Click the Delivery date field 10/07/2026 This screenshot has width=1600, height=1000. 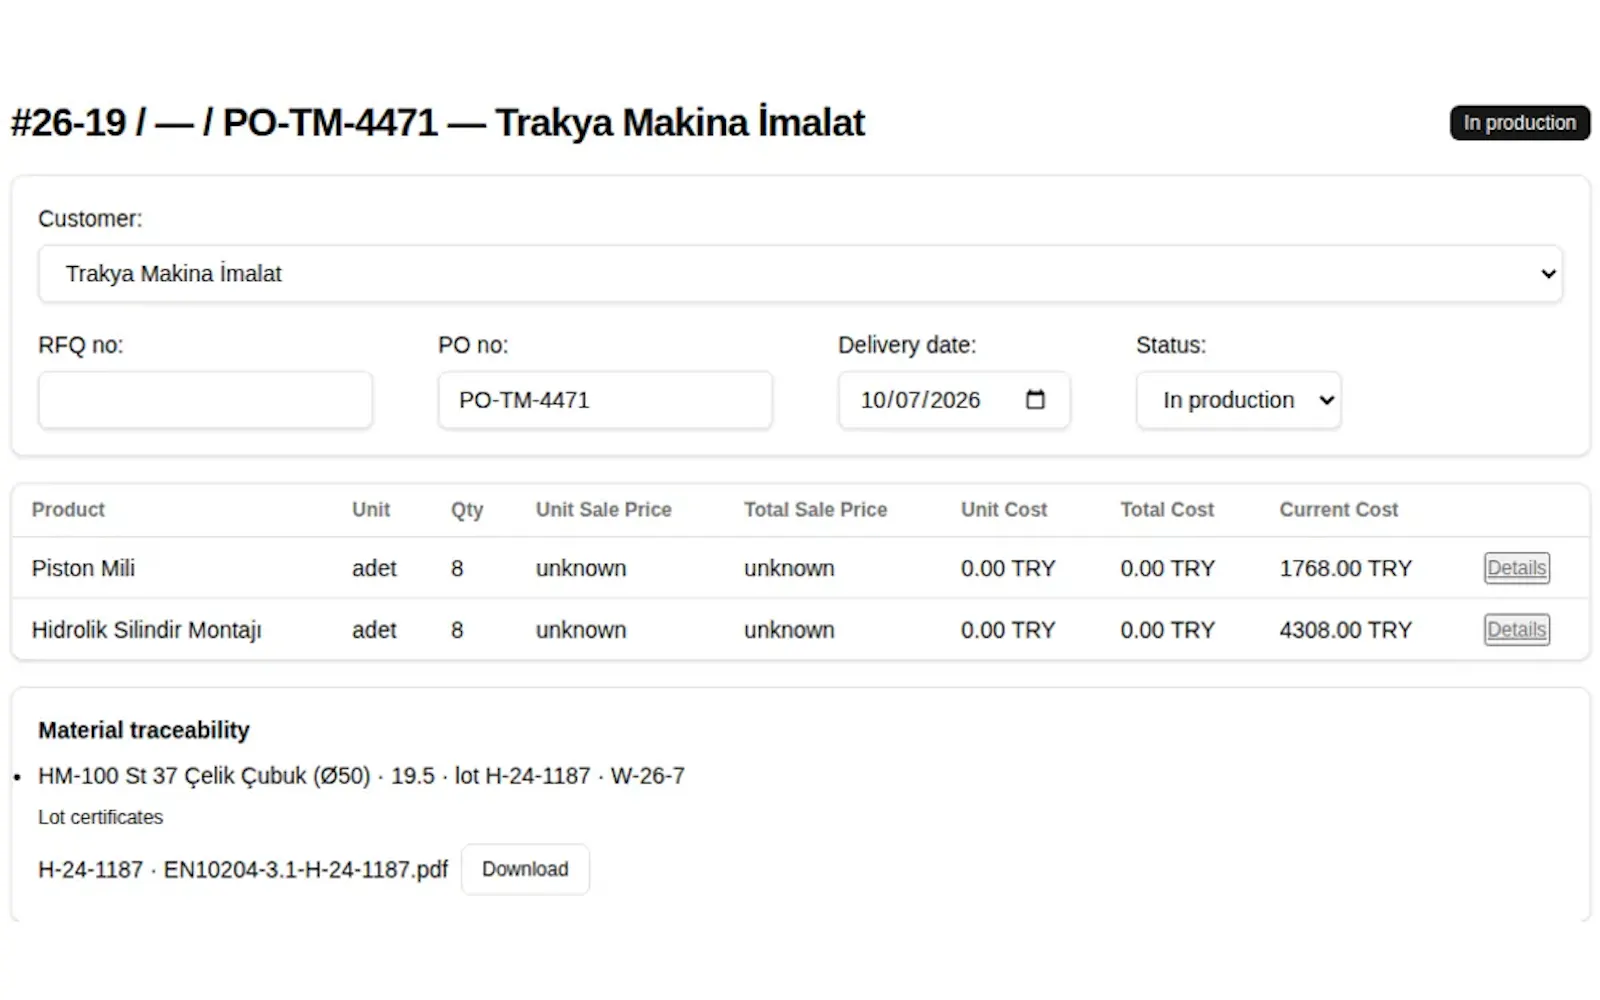pos(954,400)
